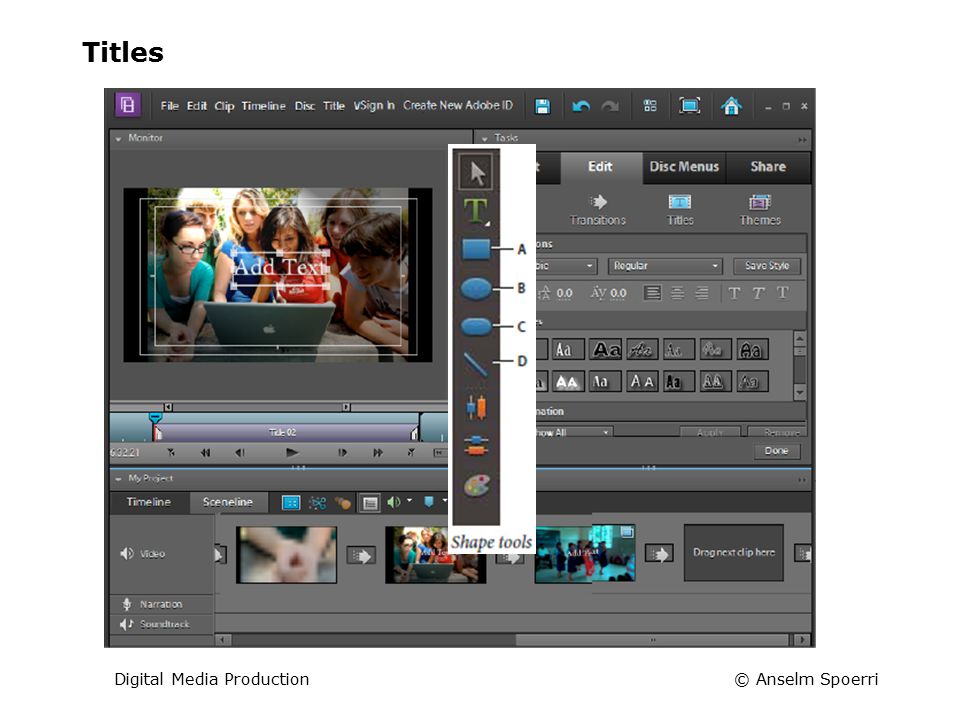The width and height of the screenshot is (960, 720).
Task: Open the font family dropdown left of Regular
Action: pyautogui.click(x=565, y=266)
